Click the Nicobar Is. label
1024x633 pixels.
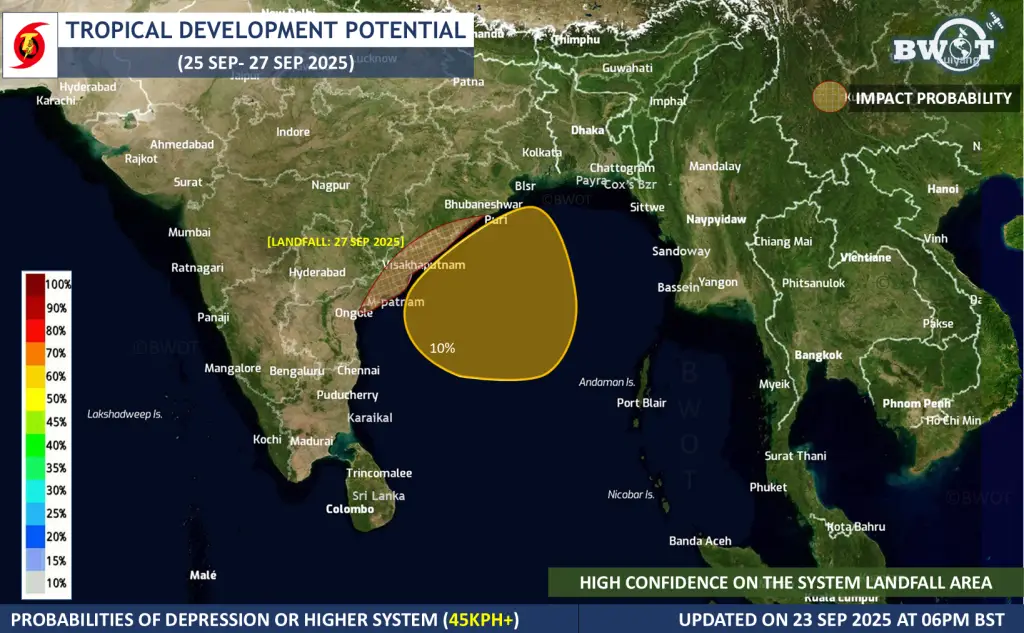coord(631,495)
